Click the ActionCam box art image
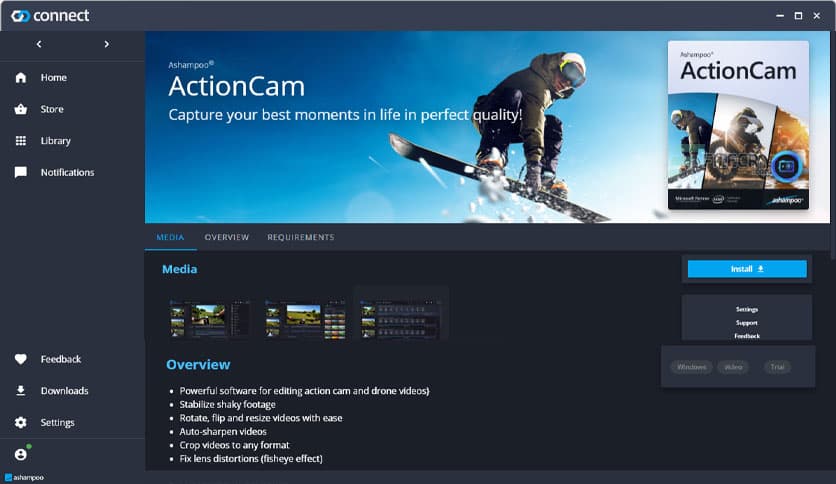The width and height of the screenshot is (836, 484). coord(738,125)
